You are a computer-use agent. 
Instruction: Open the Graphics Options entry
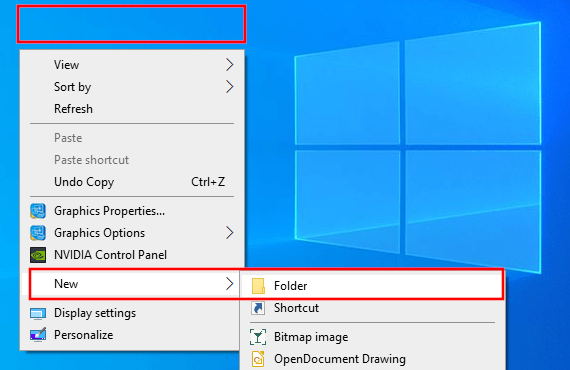132,233
